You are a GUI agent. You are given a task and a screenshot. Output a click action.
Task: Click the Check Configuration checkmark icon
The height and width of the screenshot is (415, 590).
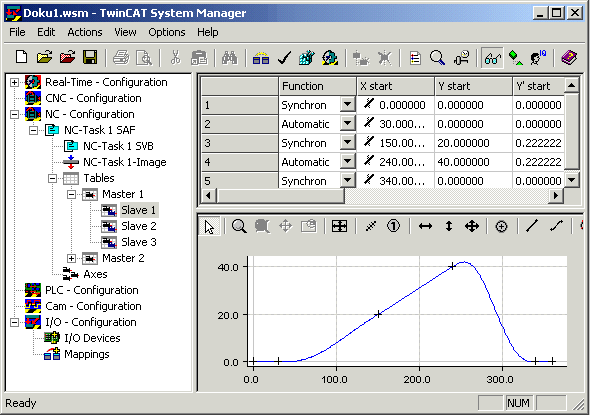284,58
